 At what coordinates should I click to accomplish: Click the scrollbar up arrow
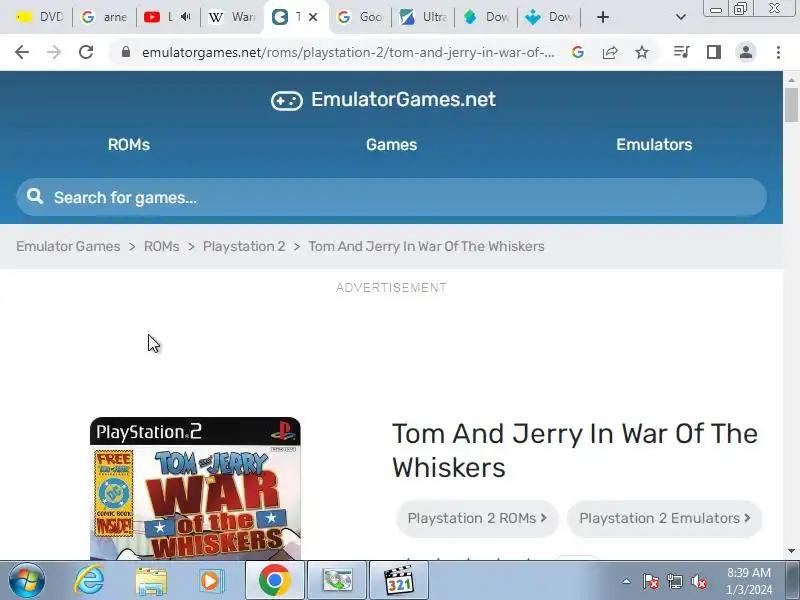[x=791, y=80]
